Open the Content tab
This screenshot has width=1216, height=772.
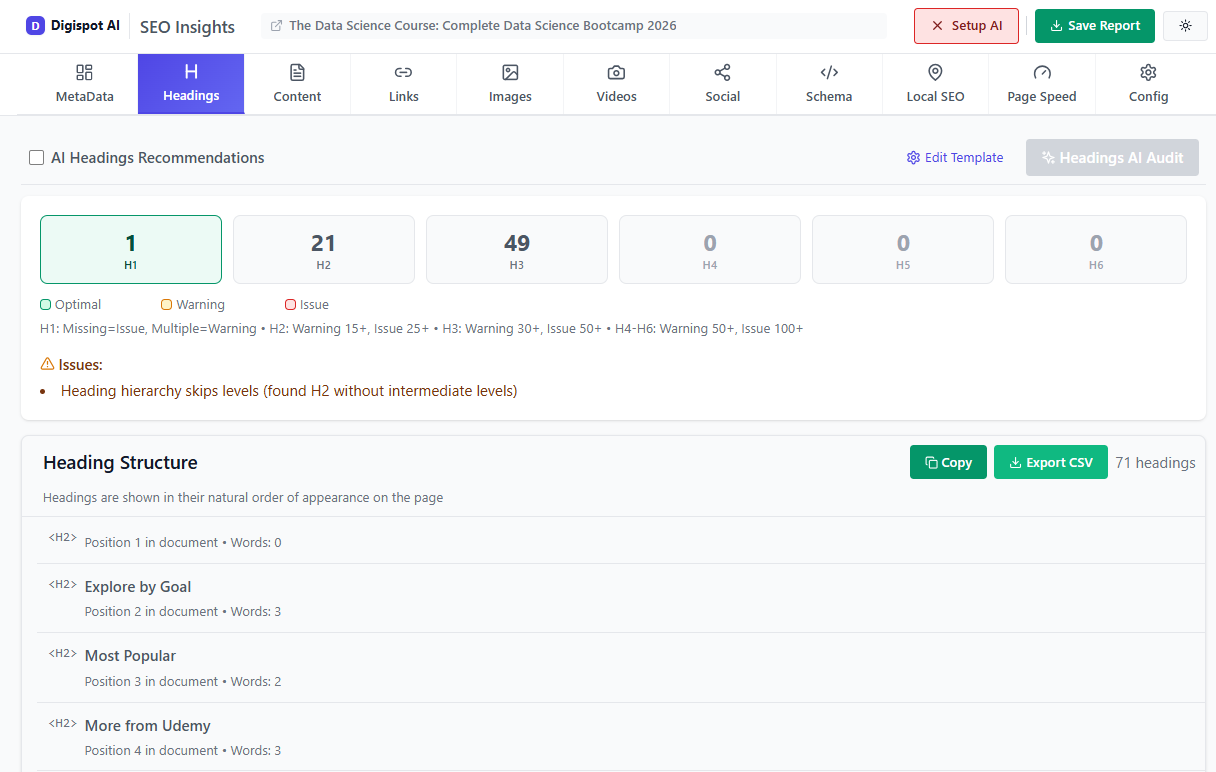297,84
